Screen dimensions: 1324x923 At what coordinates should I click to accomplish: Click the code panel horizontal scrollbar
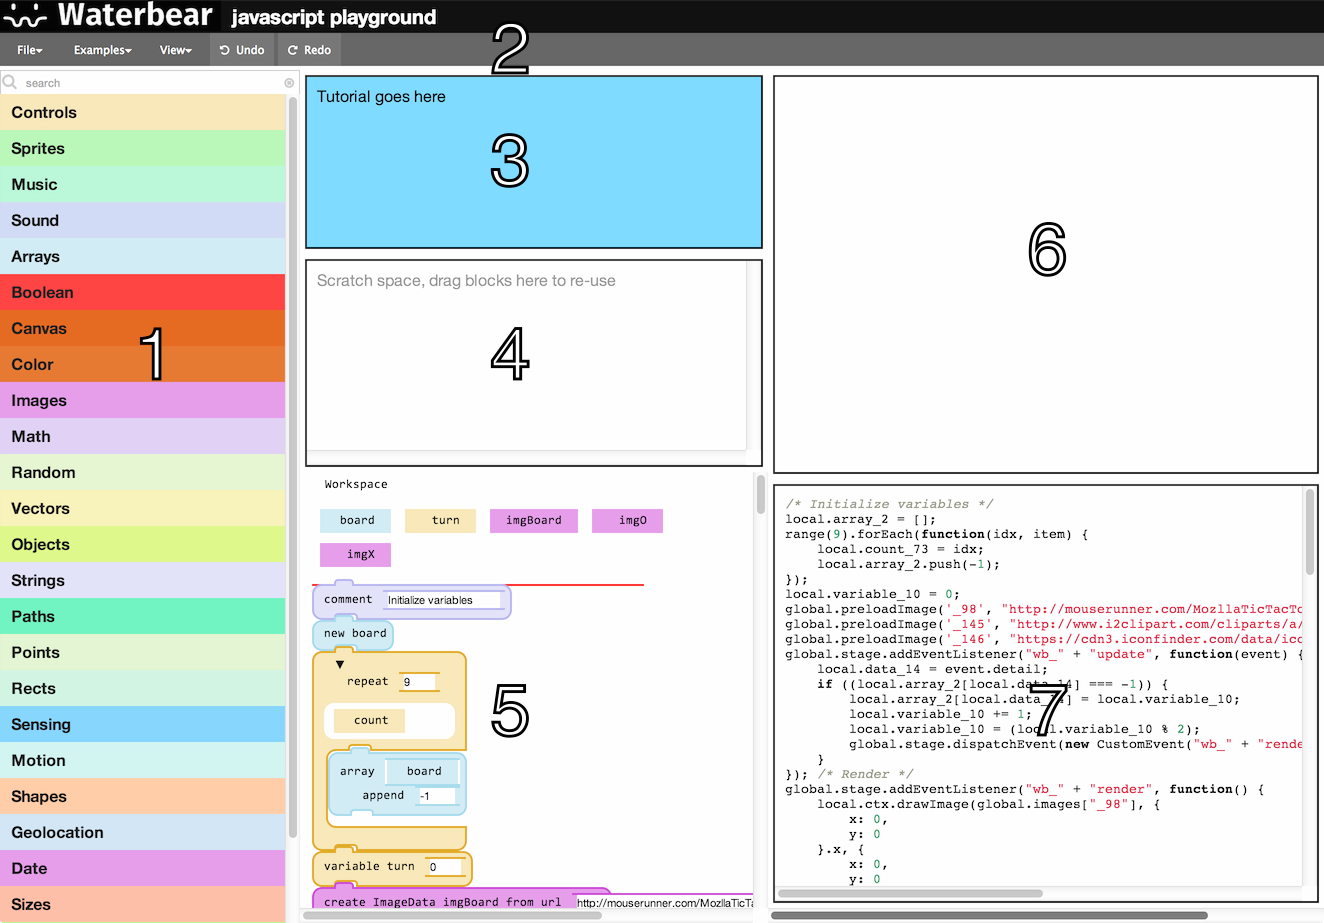(x=910, y=894)
